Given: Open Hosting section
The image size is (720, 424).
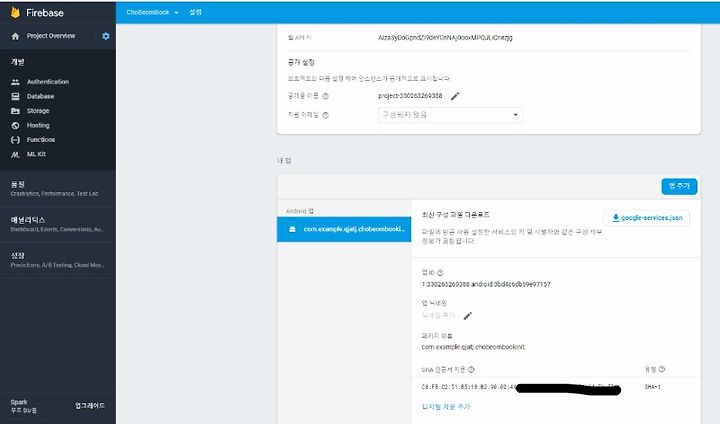Looking at the screenshot, I should 38,125.
